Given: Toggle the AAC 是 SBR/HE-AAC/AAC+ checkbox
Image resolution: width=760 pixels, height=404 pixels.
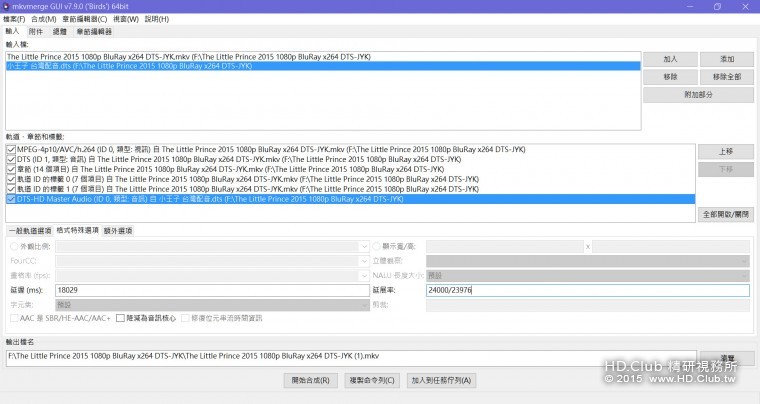Looking at the screenshot, I should [x=15, y=318].
